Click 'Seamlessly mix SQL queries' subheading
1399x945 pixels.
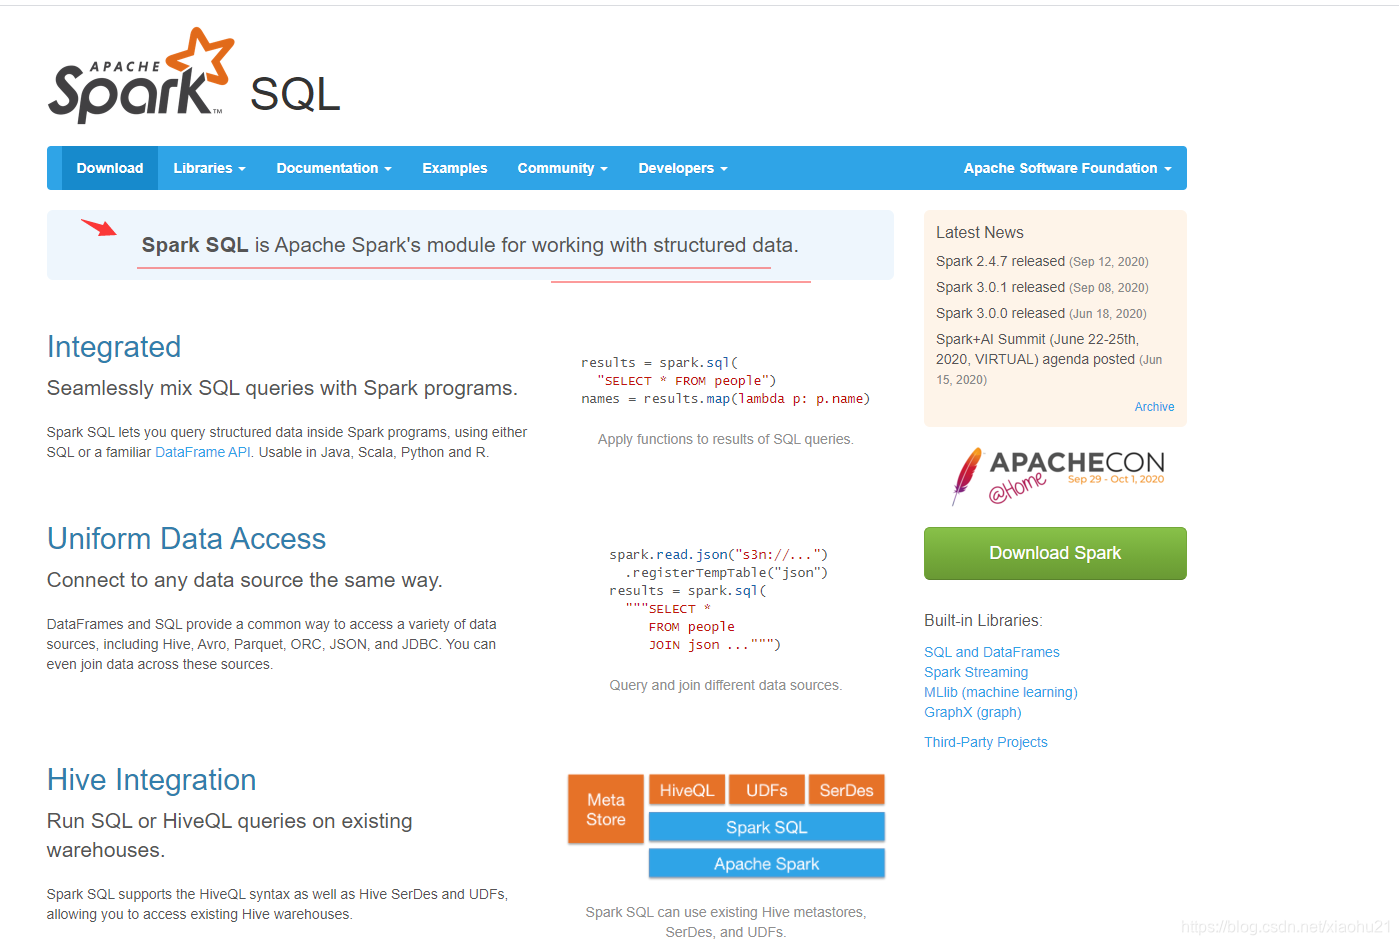282,388
